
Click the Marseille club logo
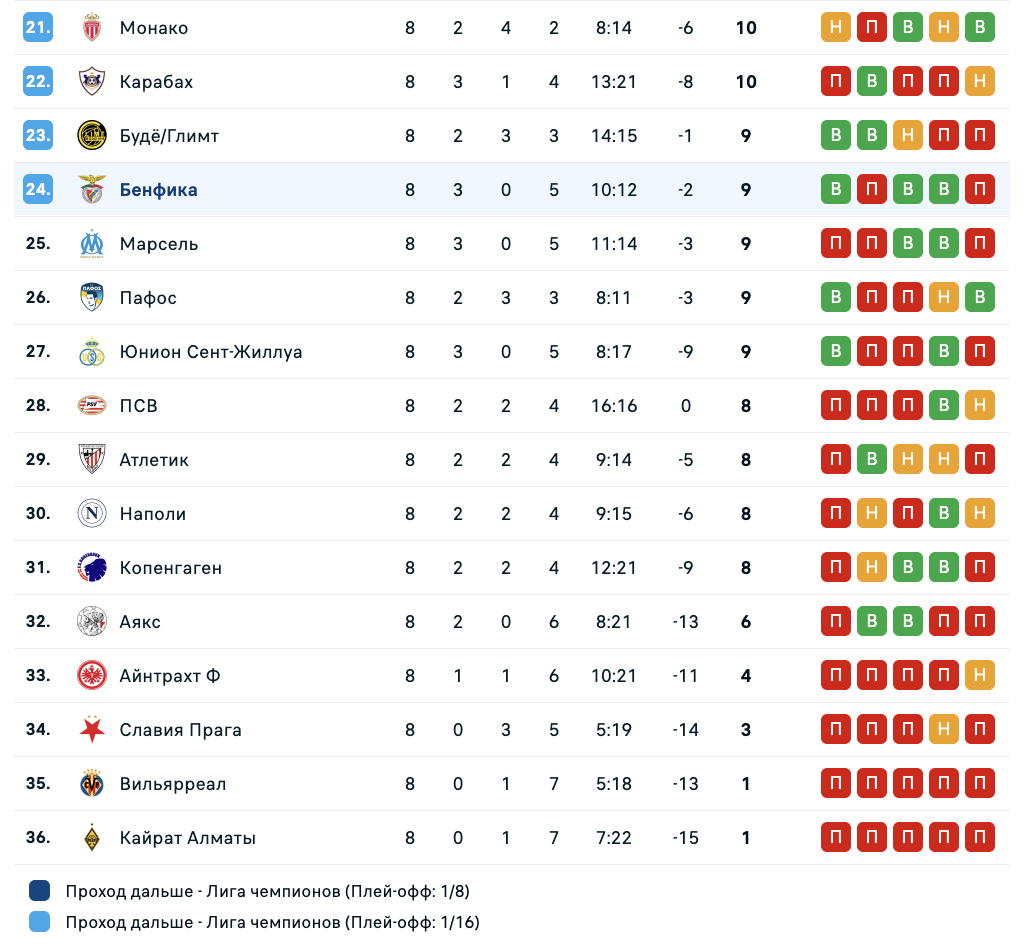tap(92, 244)
